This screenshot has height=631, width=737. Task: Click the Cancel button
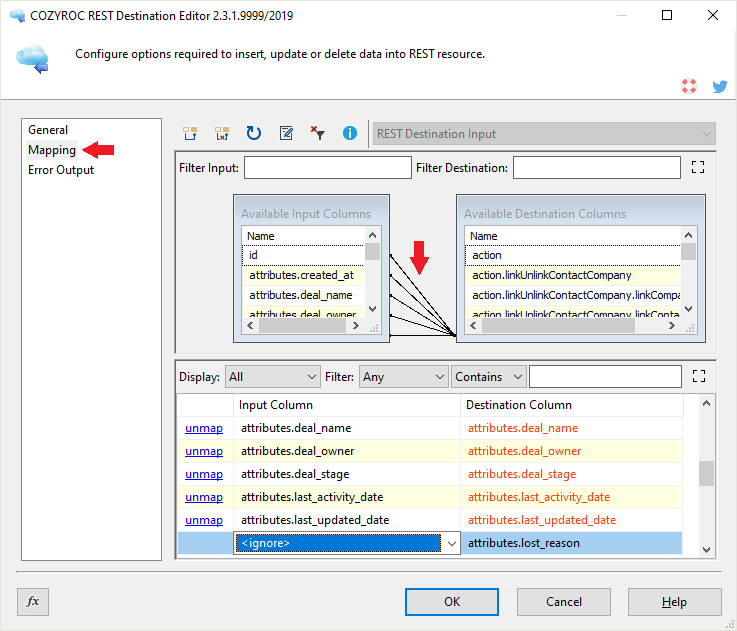click(564, 602)
